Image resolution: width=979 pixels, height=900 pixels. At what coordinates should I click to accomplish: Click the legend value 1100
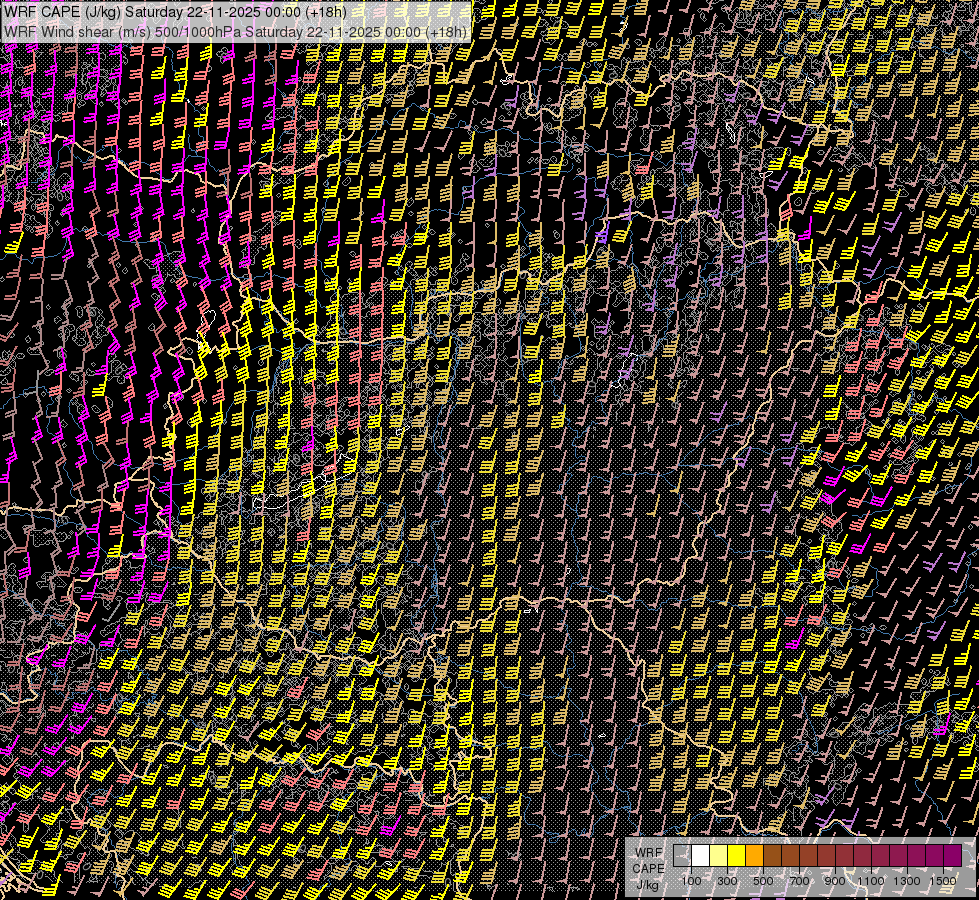pos(870,881)
